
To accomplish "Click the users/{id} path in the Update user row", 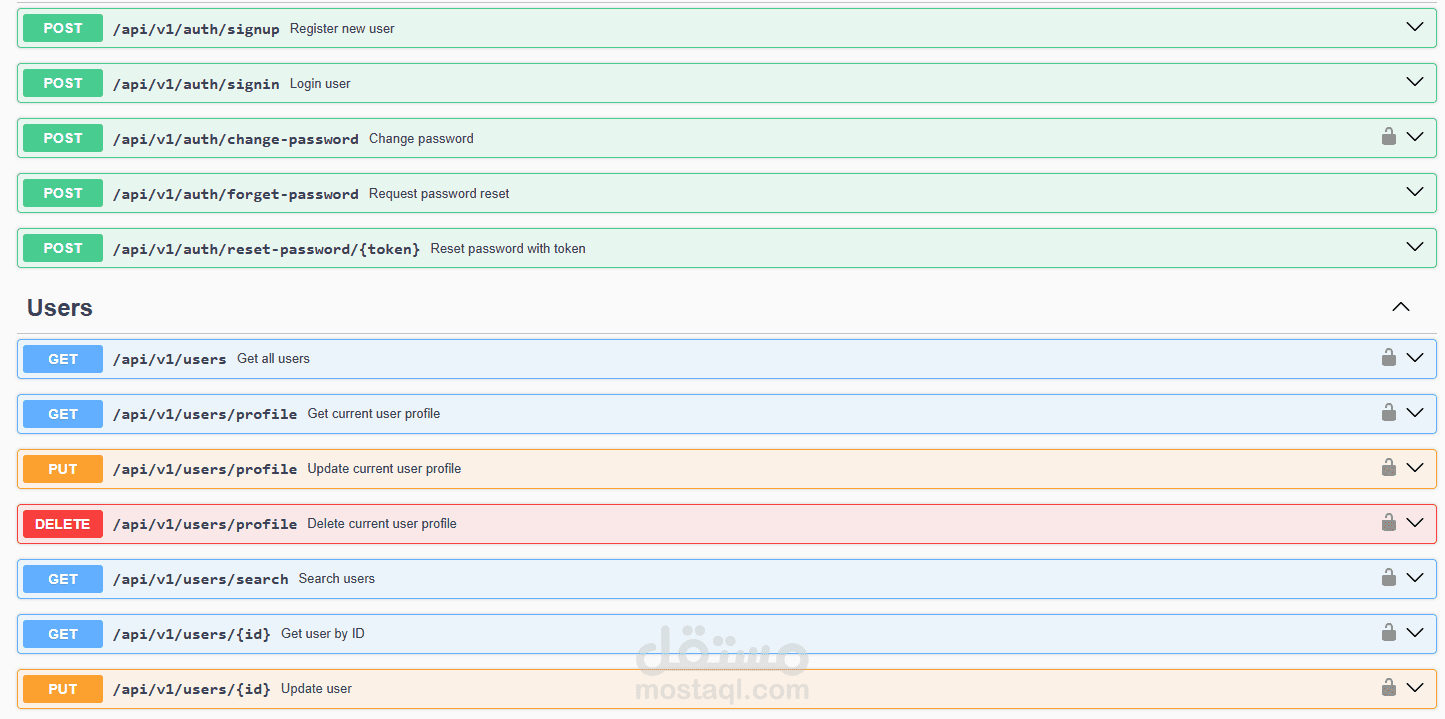I will coord(192,689).
